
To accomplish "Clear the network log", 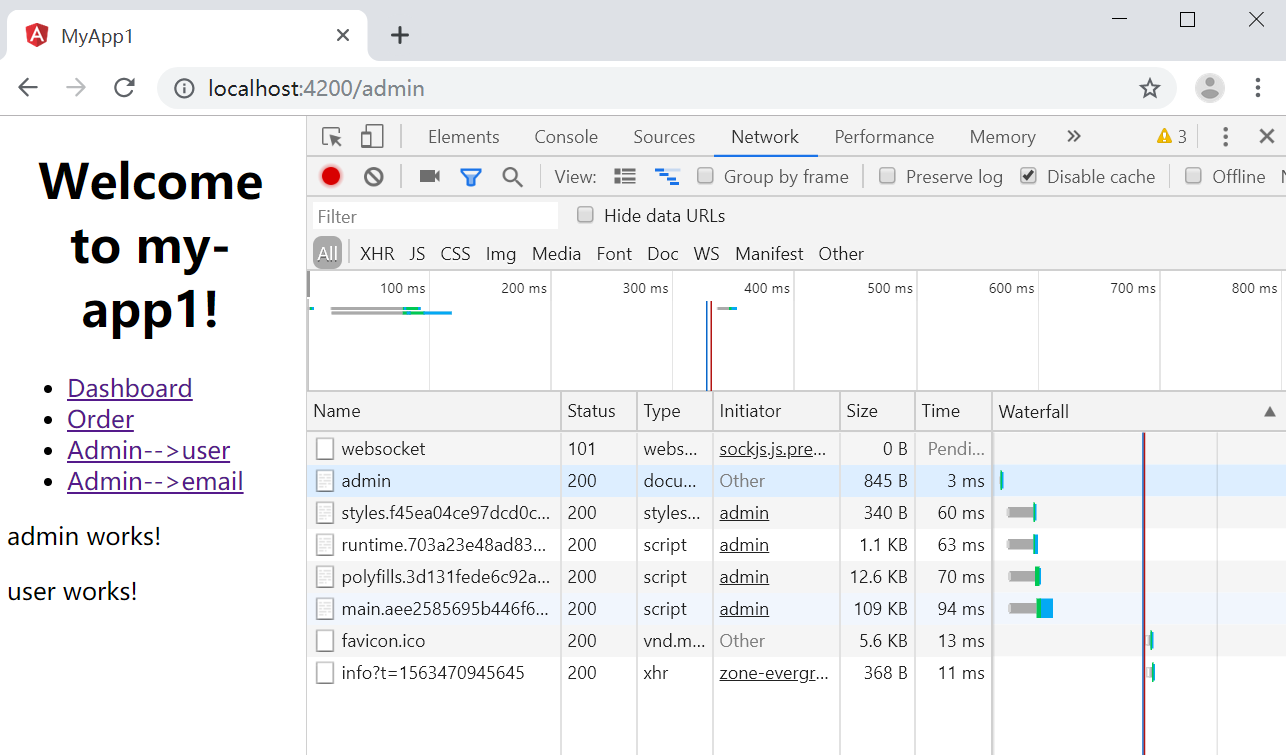I will click(x=374, y=177).
